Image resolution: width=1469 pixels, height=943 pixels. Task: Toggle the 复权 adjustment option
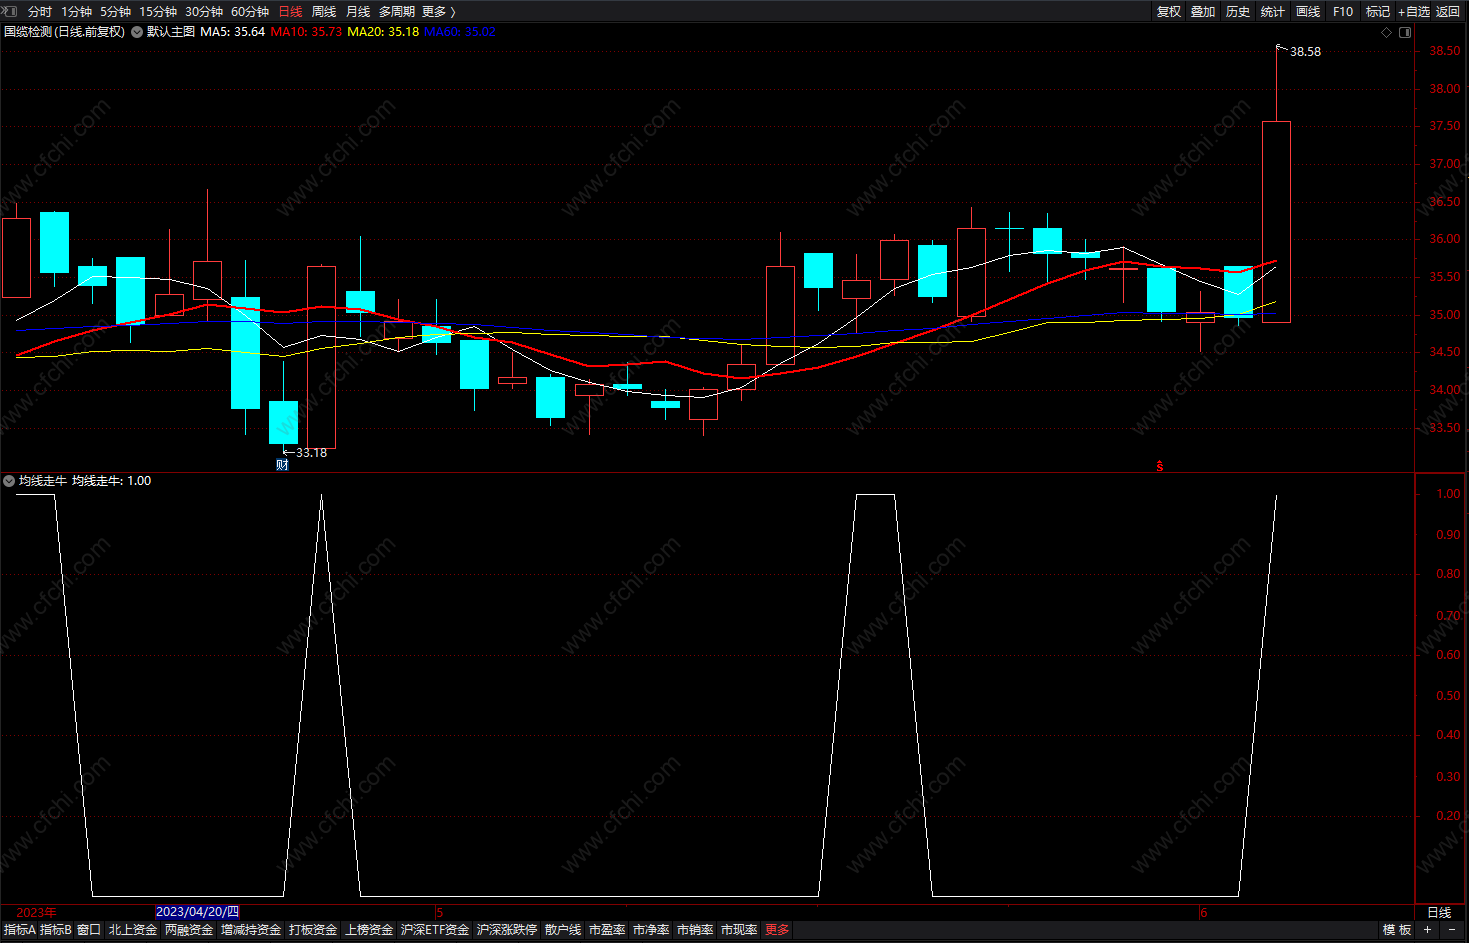point(1169,12)
